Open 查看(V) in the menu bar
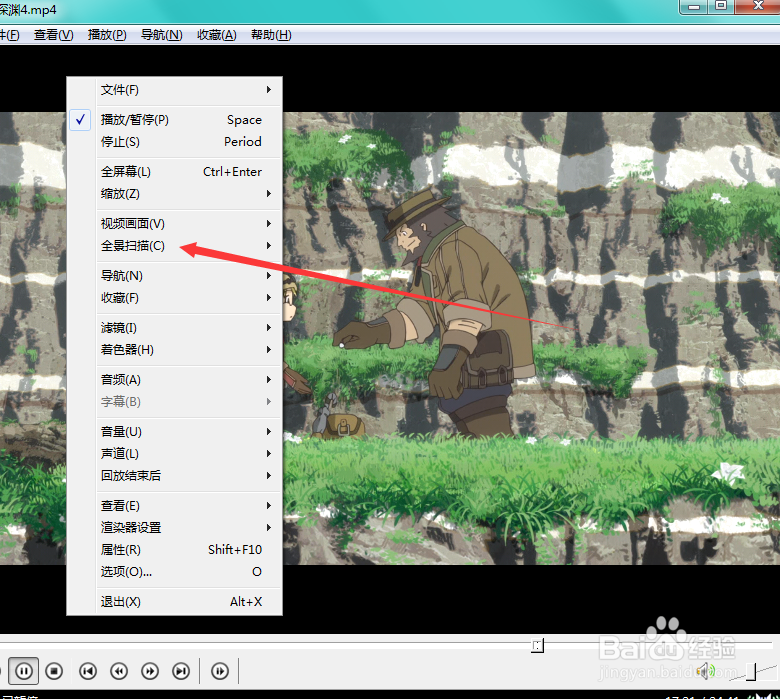780x699 pixels. (54, 35)
